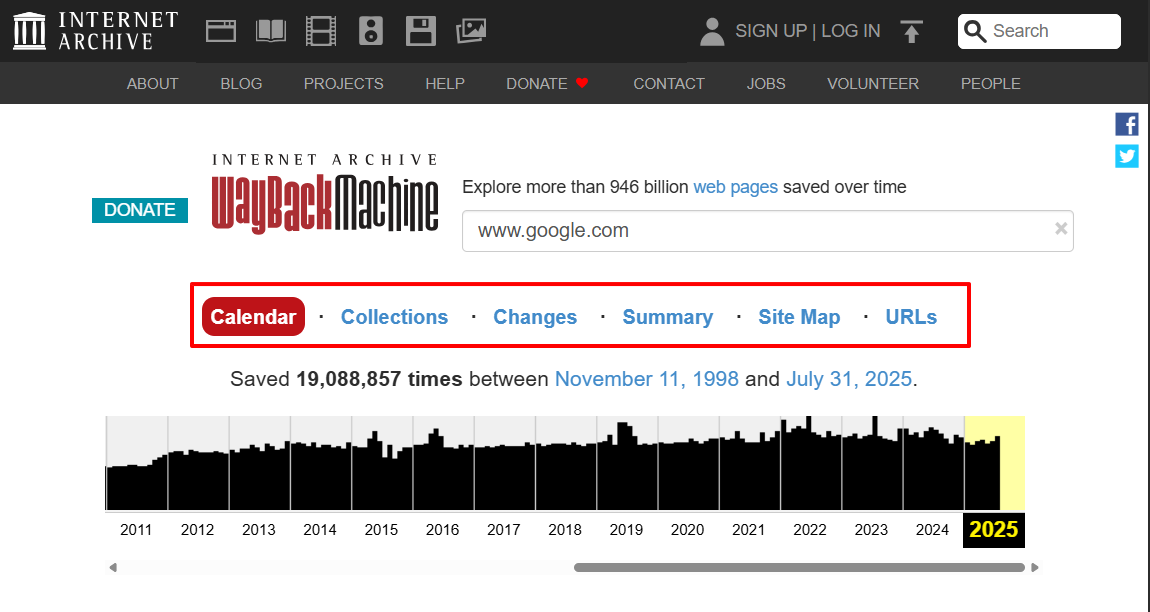This screenshot has height=612, width=1150.
Task: Open the PEOPLE menu item
Action: click(991, 84)
